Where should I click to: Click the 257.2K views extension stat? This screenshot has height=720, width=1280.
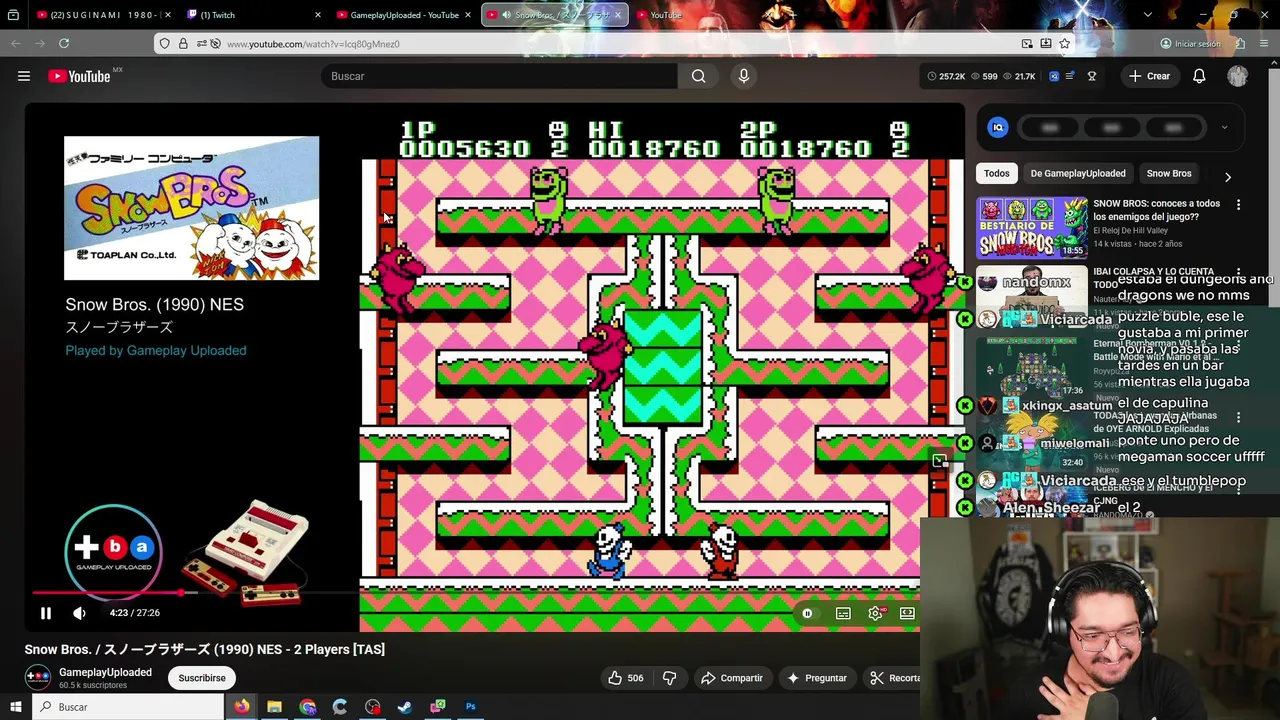pyautogui.click(x=946, y=76)
